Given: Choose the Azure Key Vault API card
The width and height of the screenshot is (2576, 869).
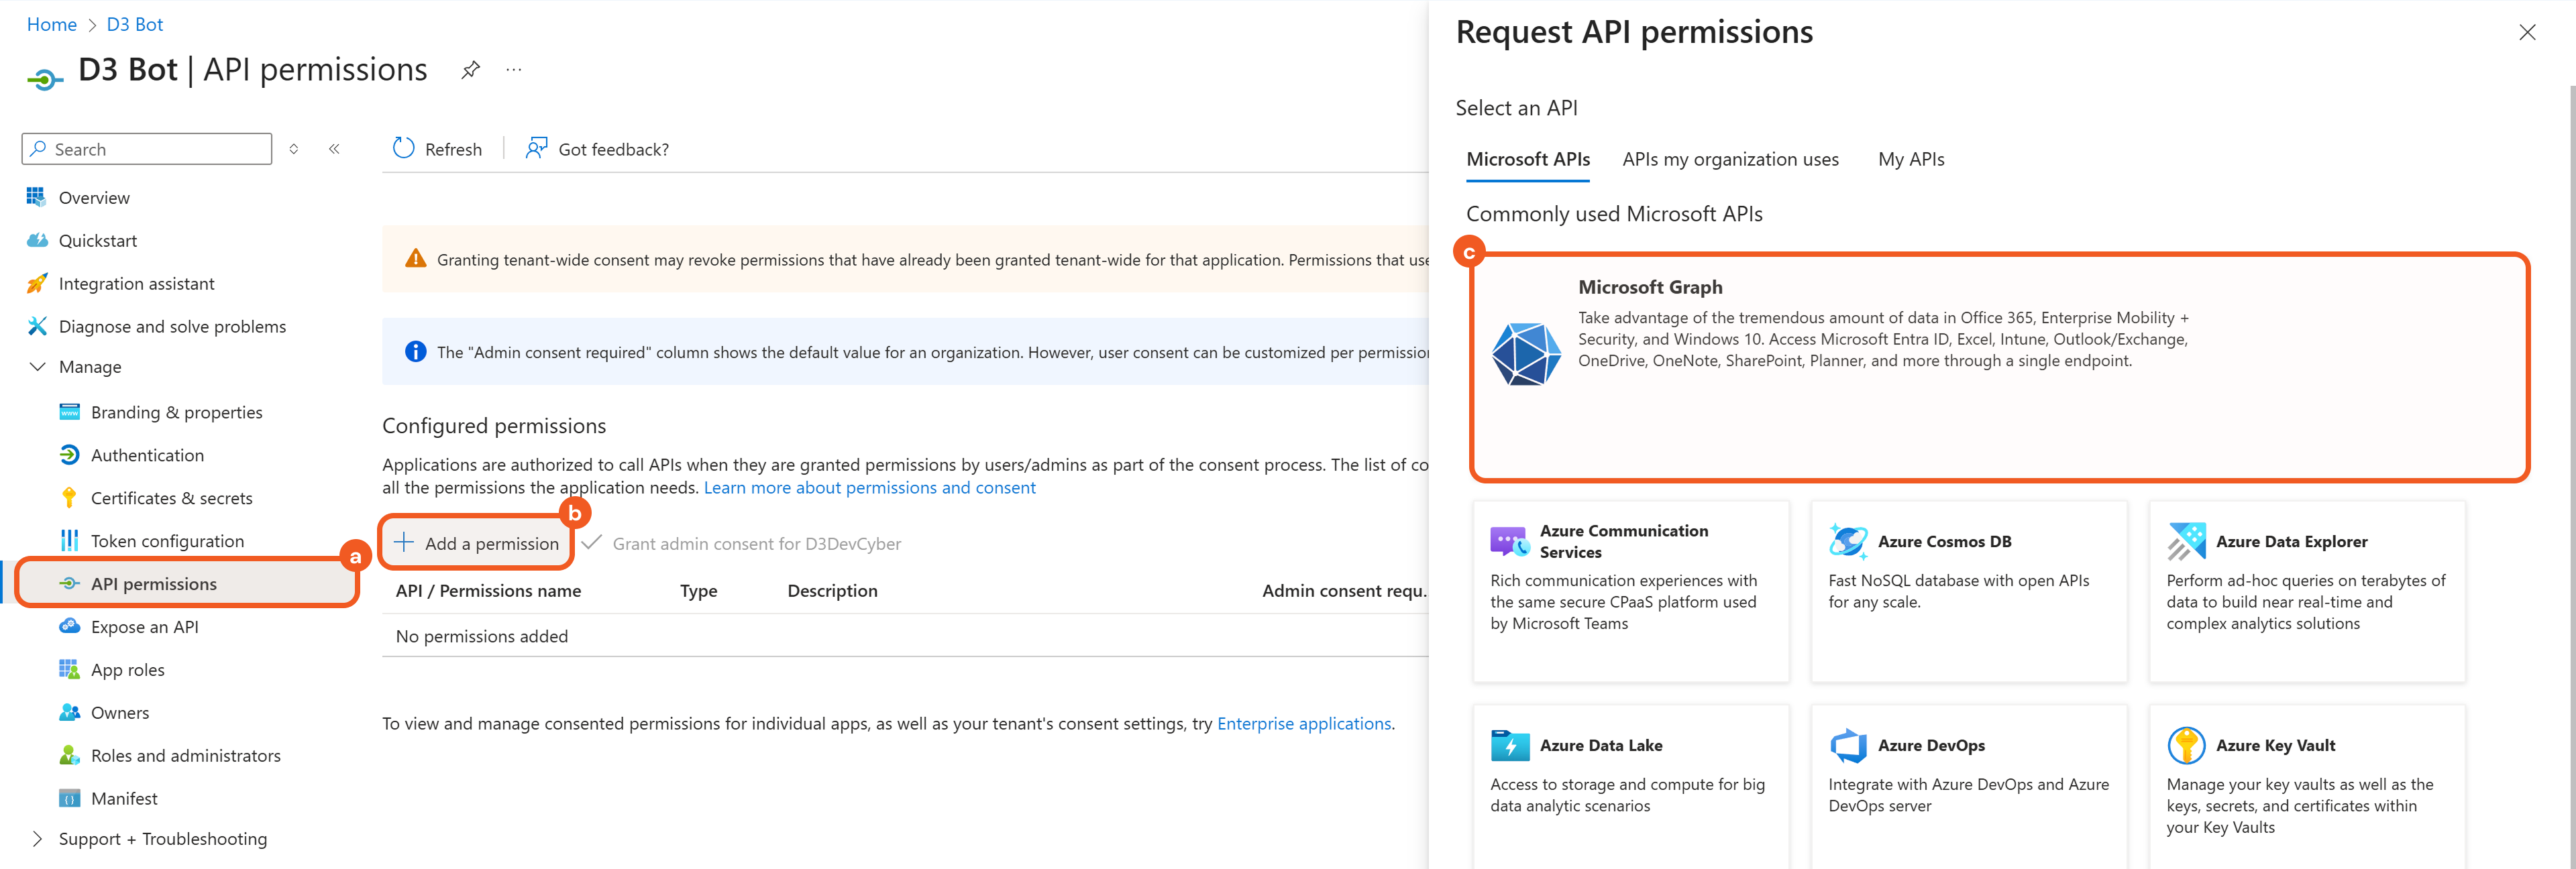Looking at the screenshot, I should click(x=2306, y=785).
